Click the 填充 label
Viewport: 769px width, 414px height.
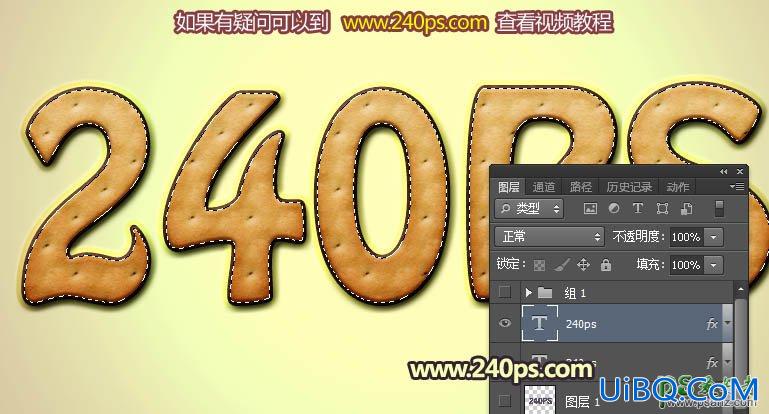point(651,265)
